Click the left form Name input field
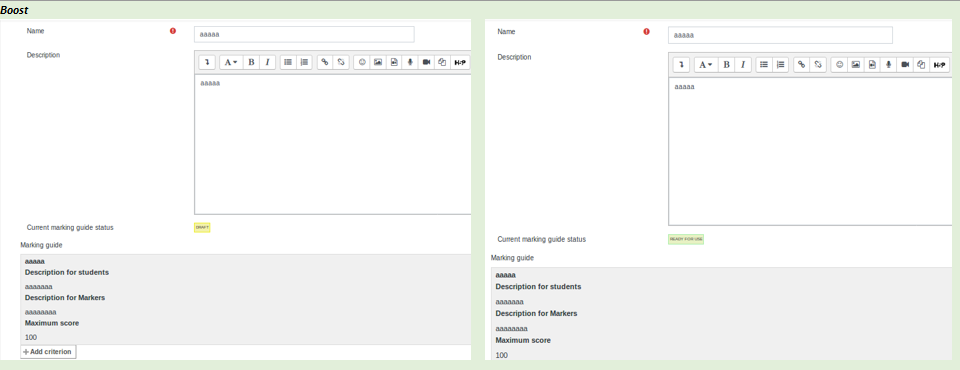Image resolution: width=960 pixels, height=370 pixels. [304, 34]
